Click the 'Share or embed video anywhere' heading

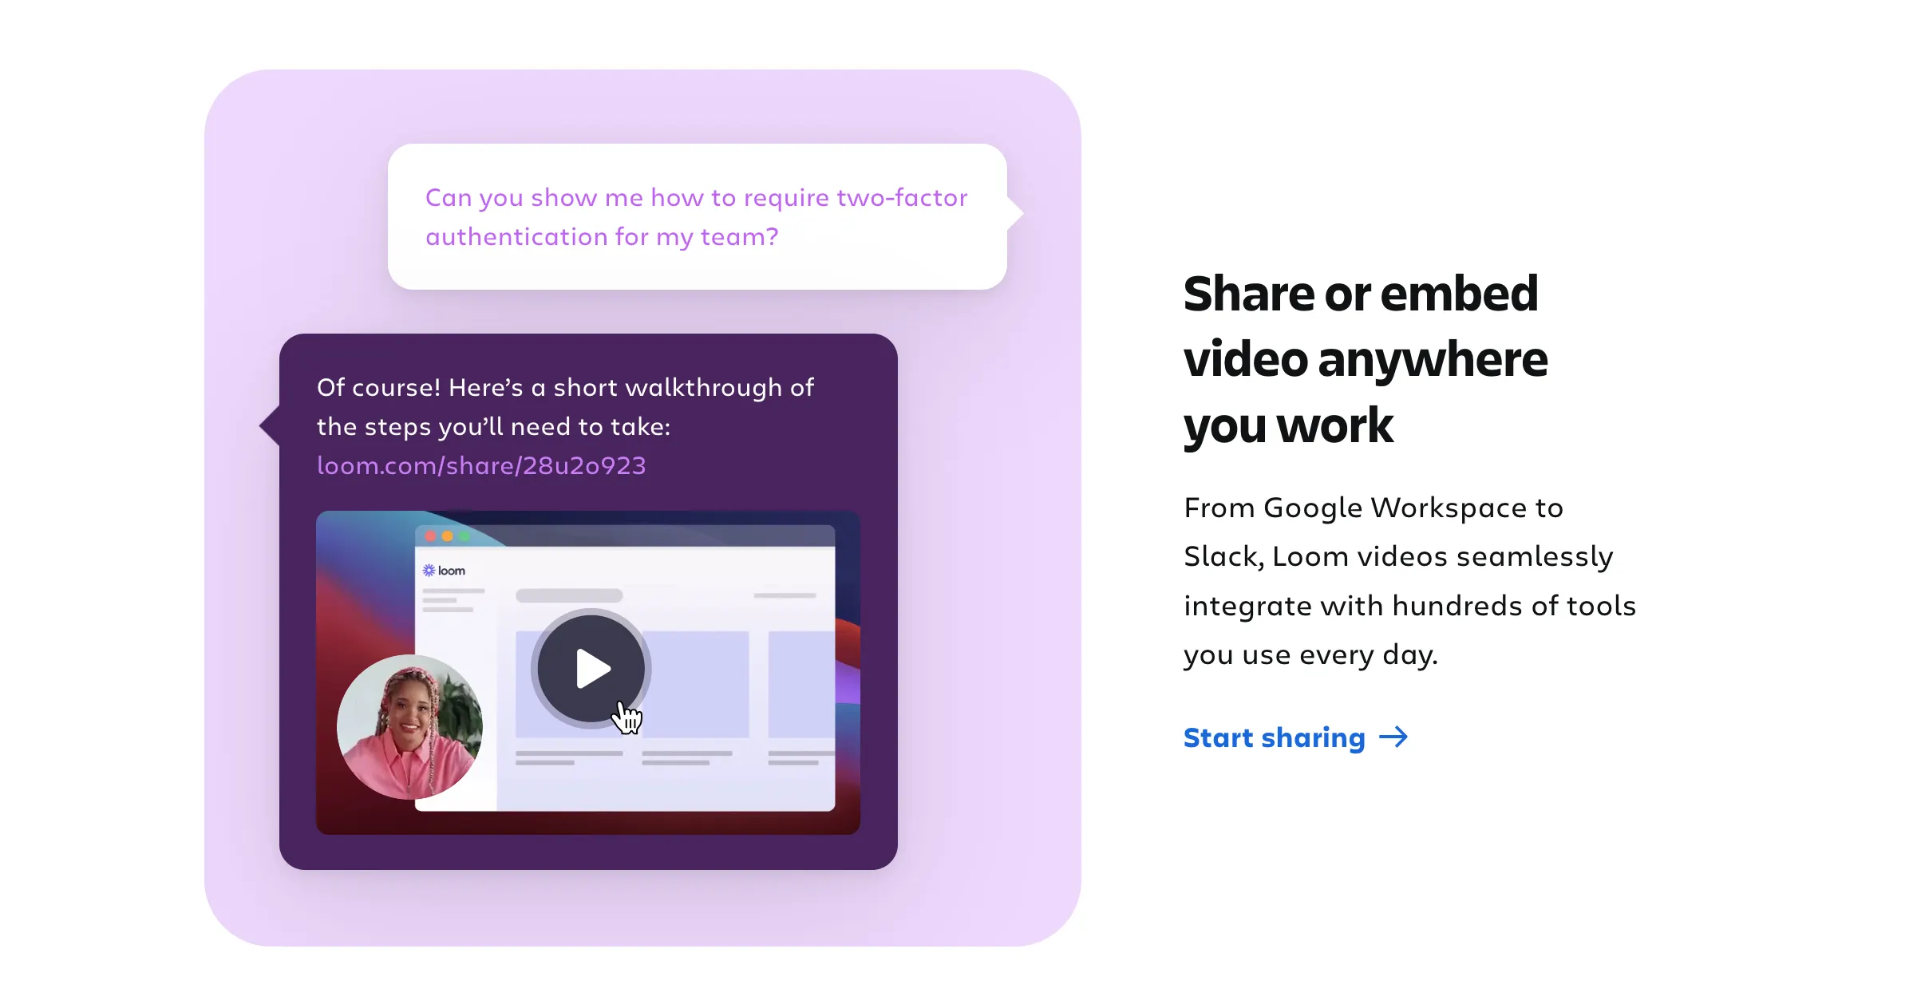click(x=1365, y=359)
